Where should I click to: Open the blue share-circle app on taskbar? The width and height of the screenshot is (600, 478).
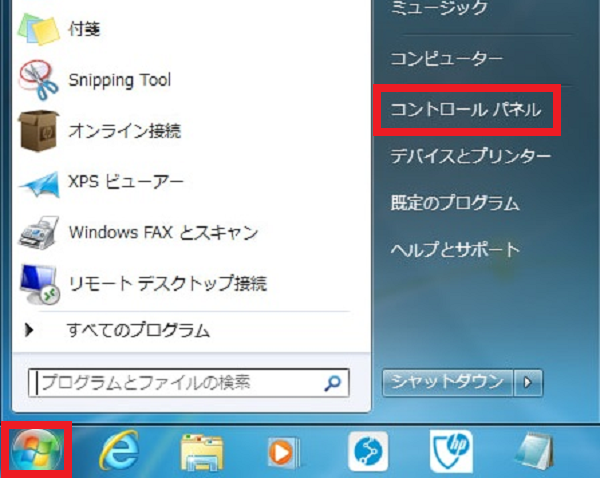pos(368,451)
